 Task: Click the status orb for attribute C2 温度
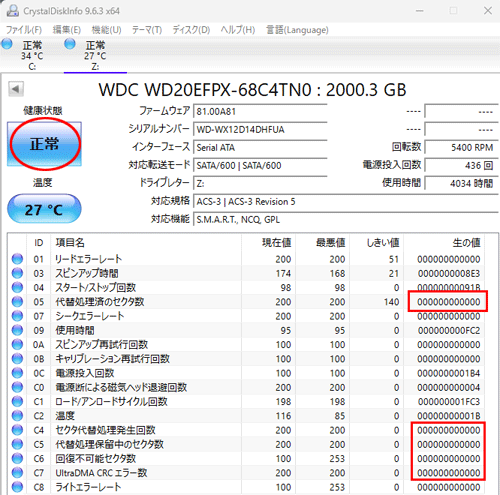[17, 416]
